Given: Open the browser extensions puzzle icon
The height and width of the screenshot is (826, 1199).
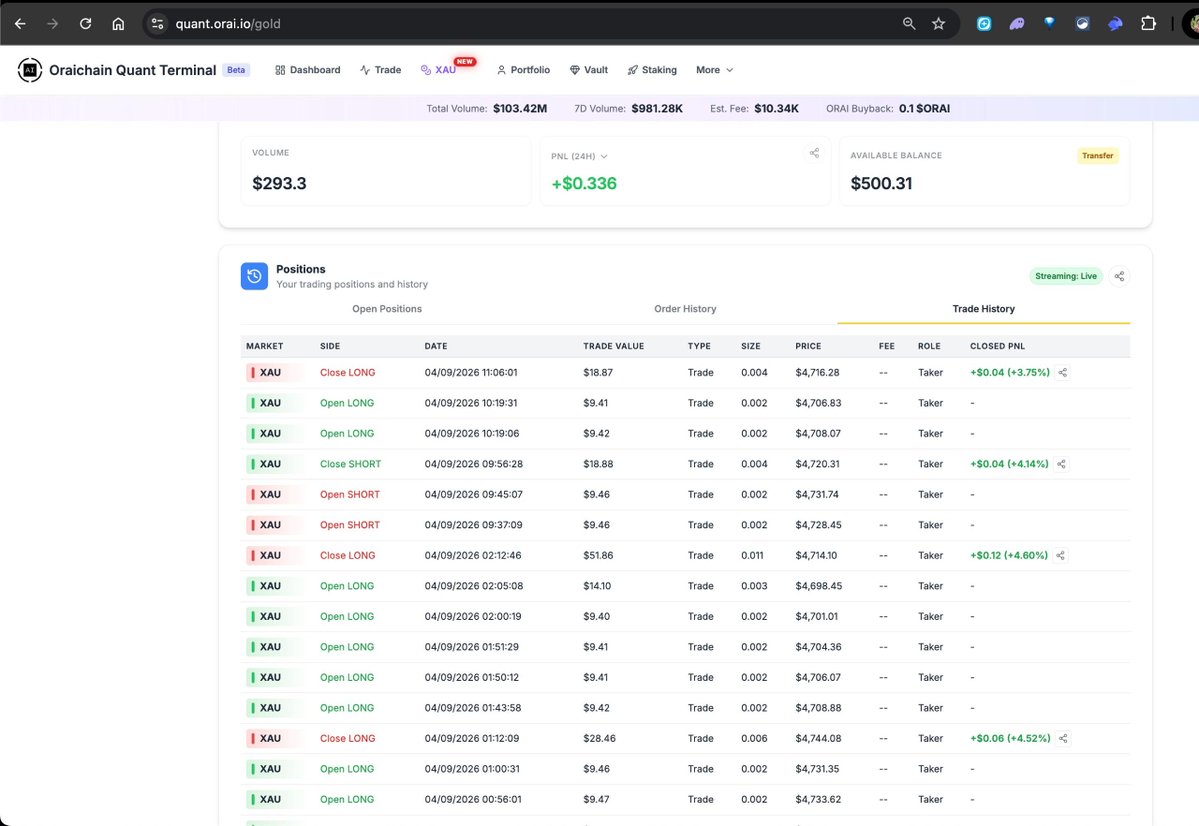Looking at the screenshot, I should 1149,24.
